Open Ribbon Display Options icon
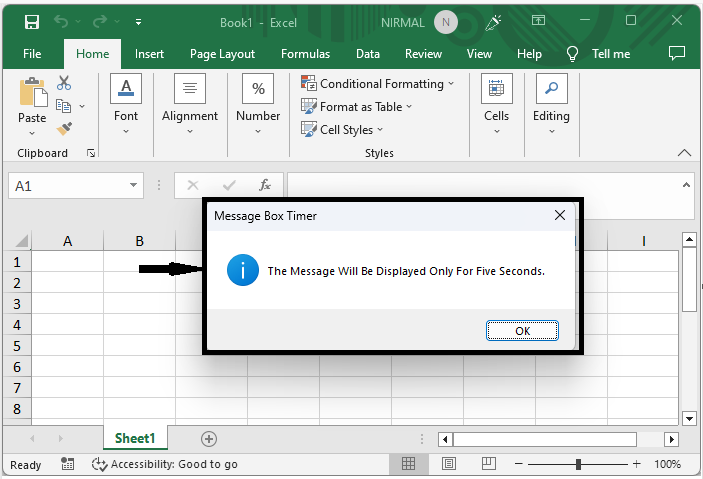Screen dimensions: 703x479 point(538,20)
